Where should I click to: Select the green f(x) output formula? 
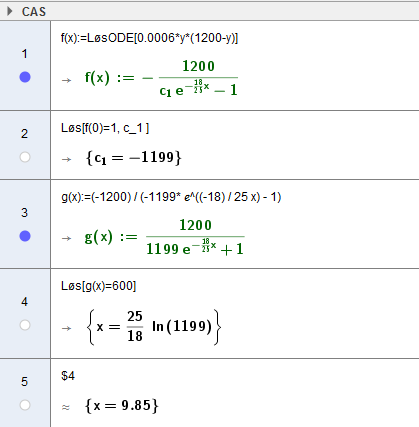point(161,78)
